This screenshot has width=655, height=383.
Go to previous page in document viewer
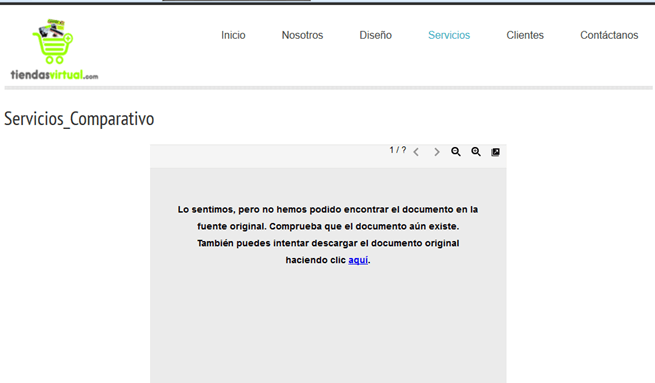pos(416,152)
